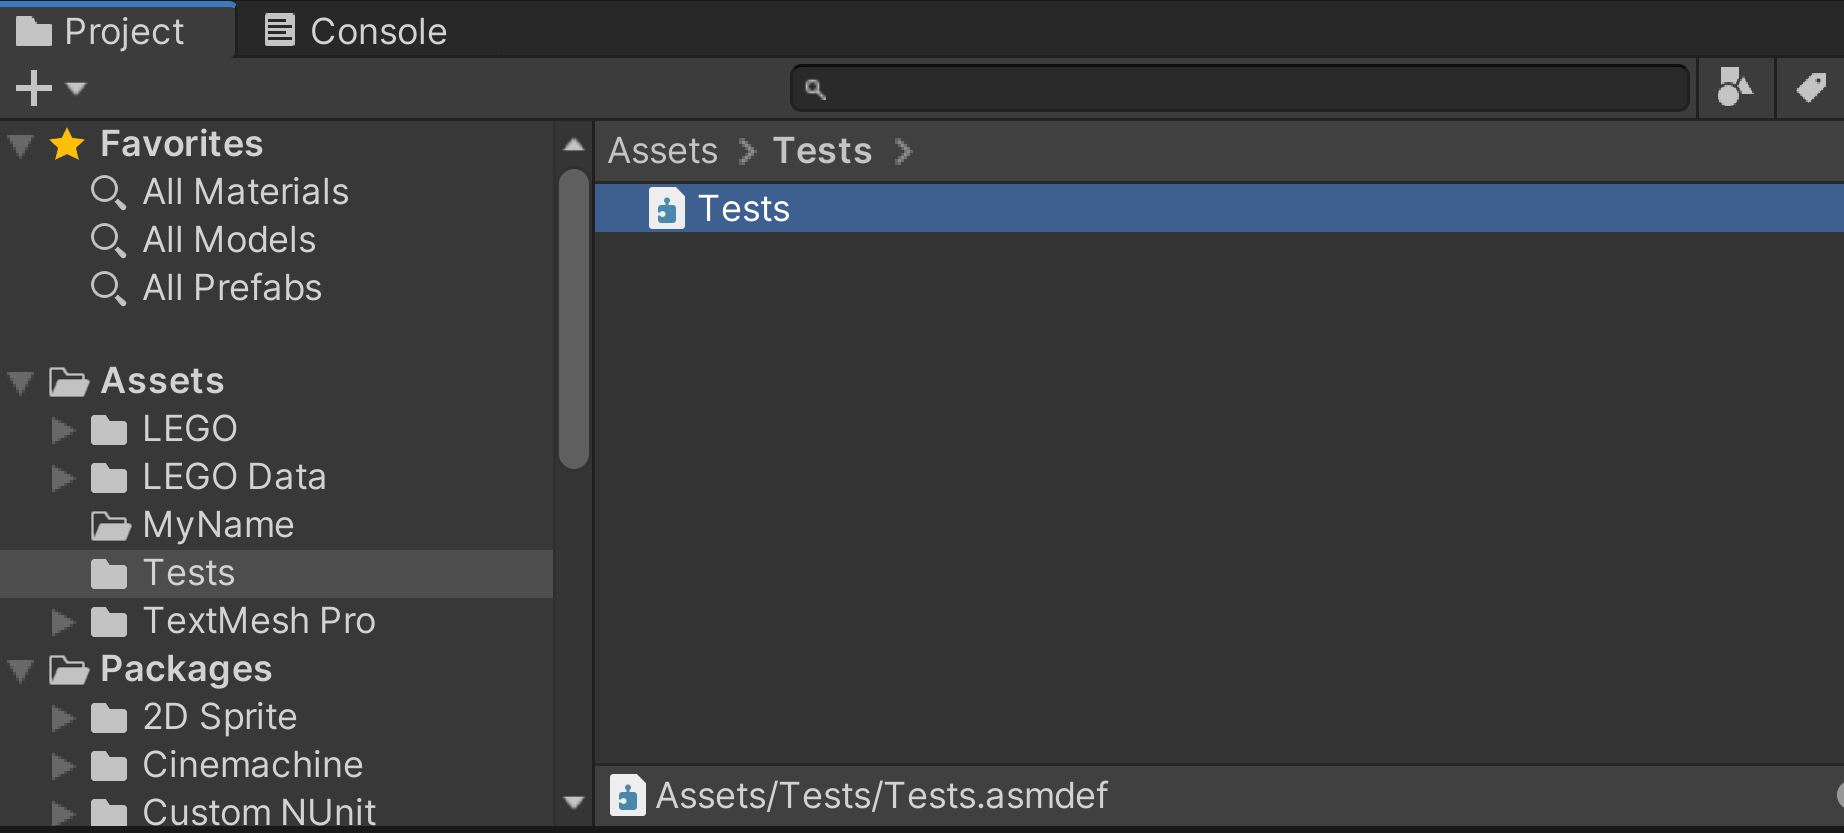This screenshot has height=833, width=1844.
Task: Click the Favorites star icon
Action: click(67, 144)
